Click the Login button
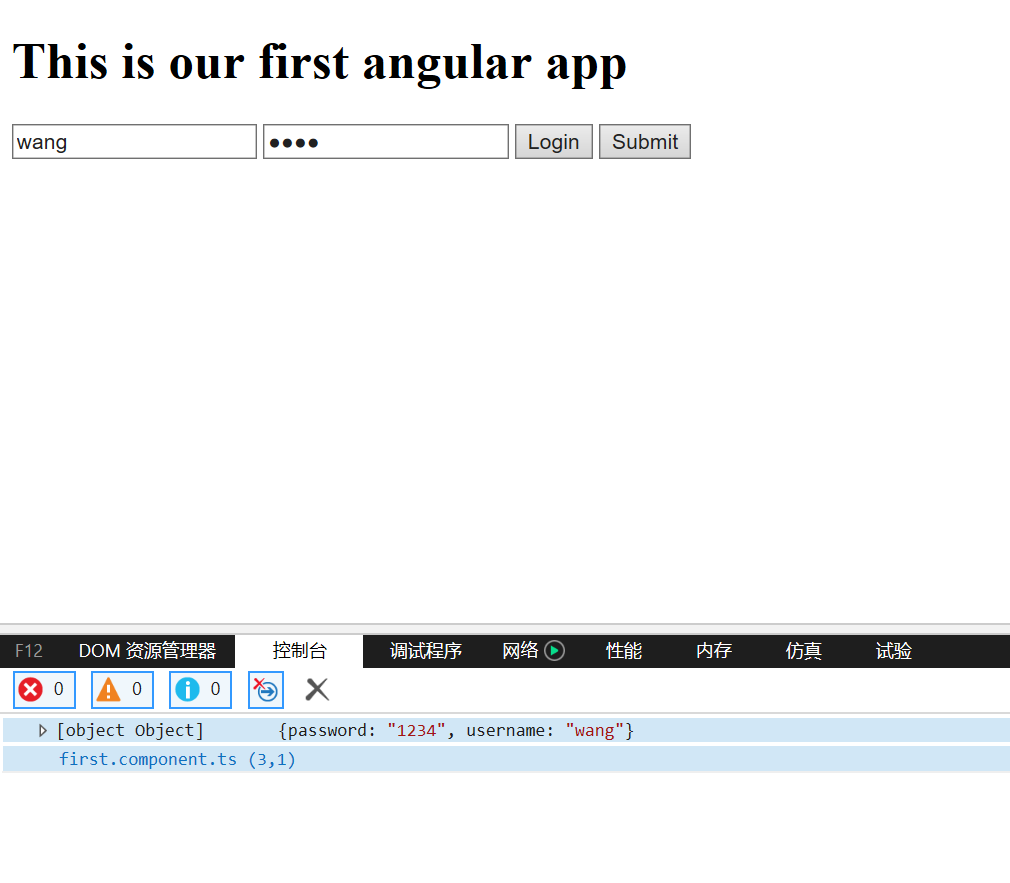 [553, 141]
